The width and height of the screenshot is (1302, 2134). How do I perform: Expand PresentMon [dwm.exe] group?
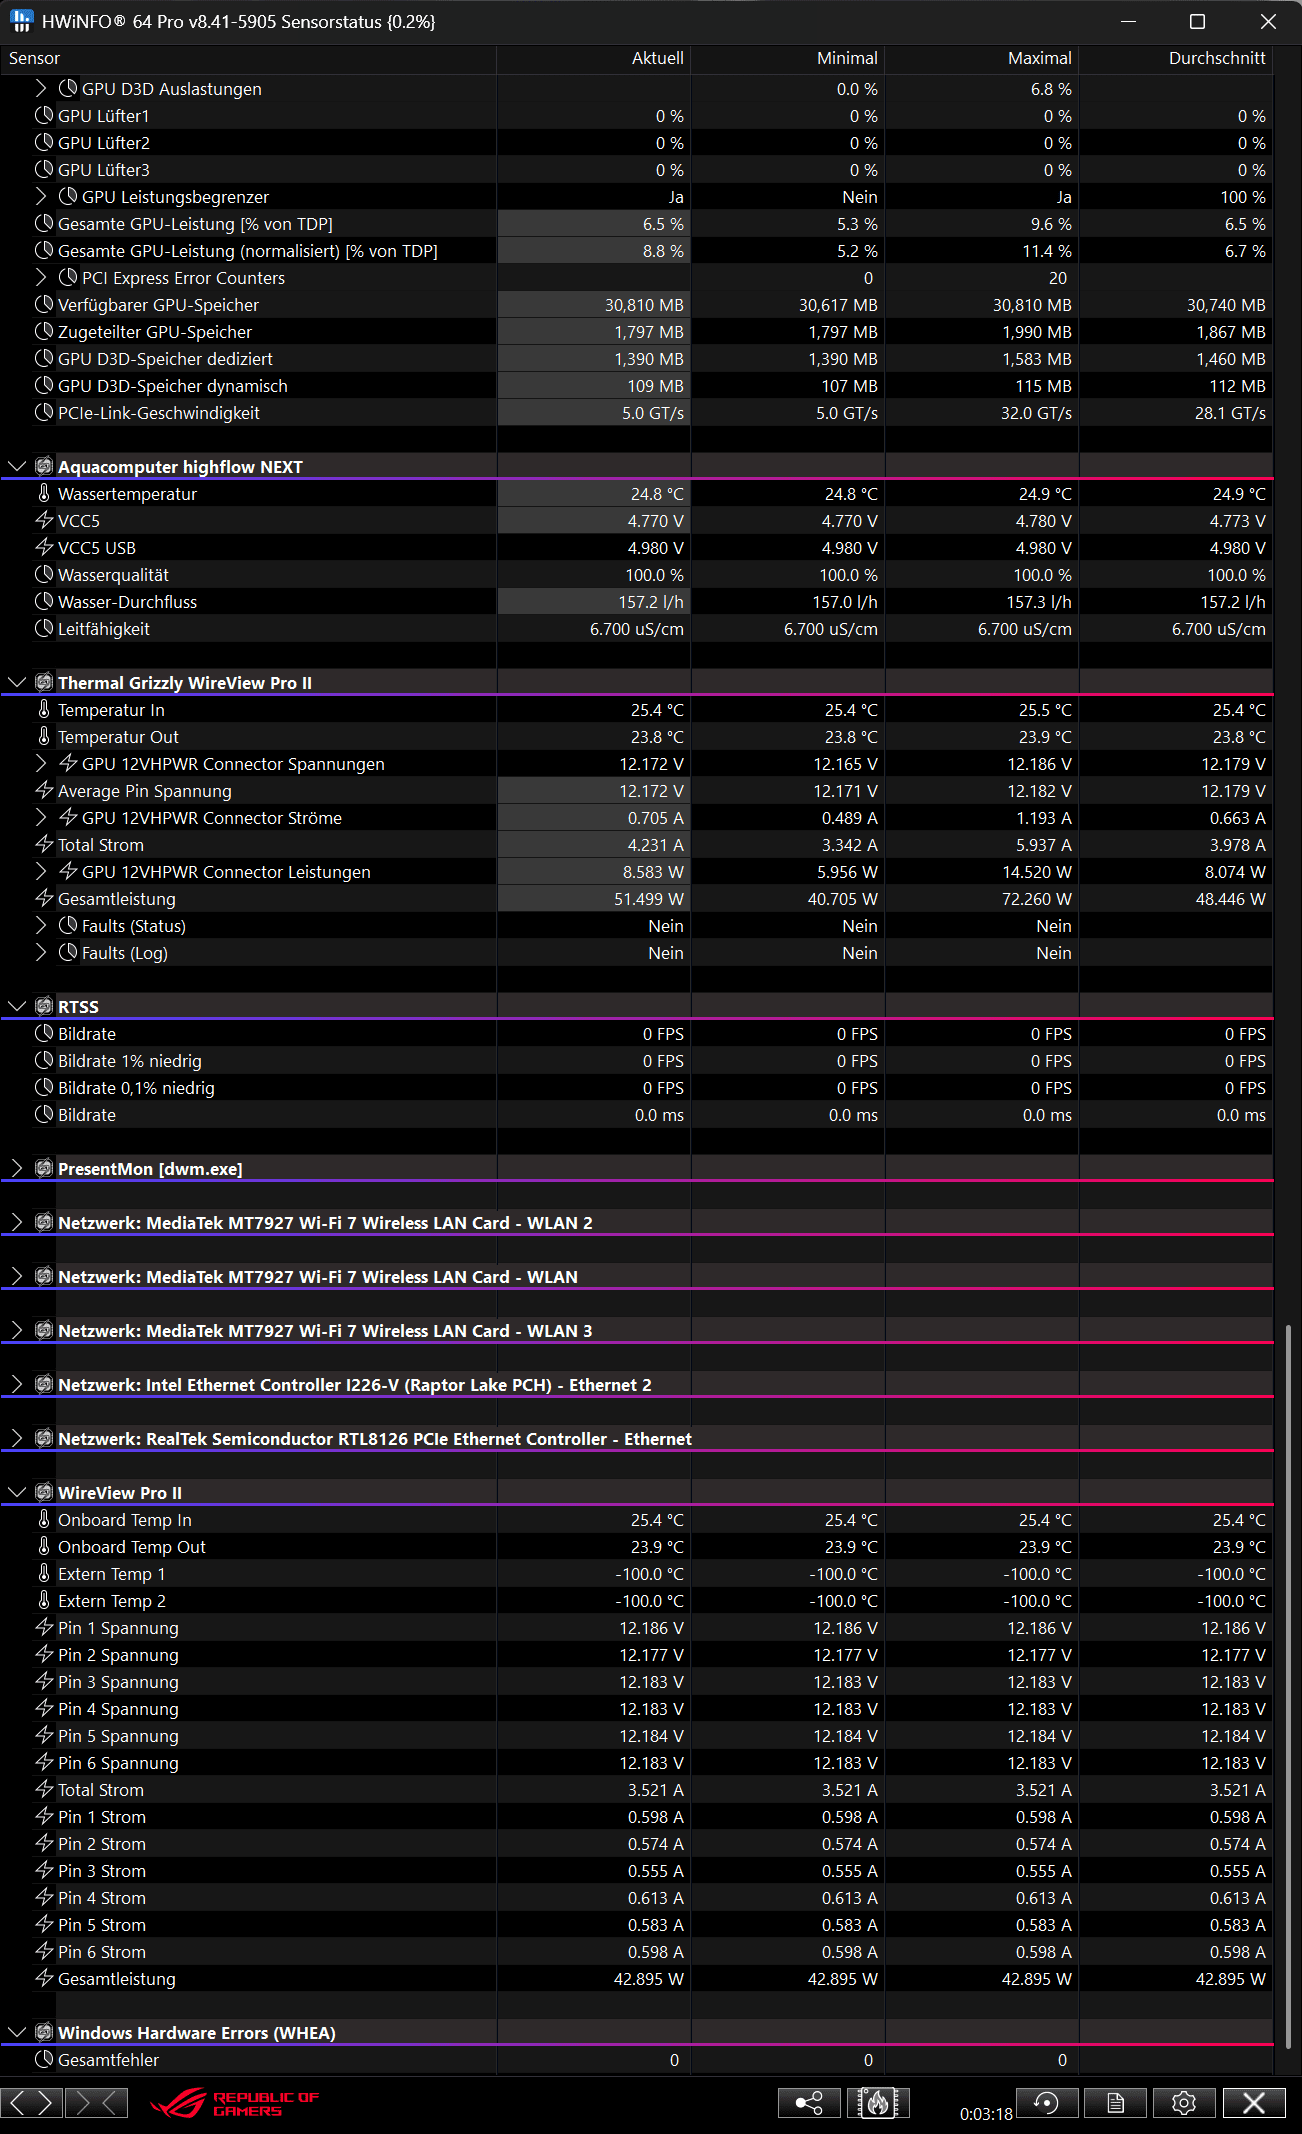17,1168
